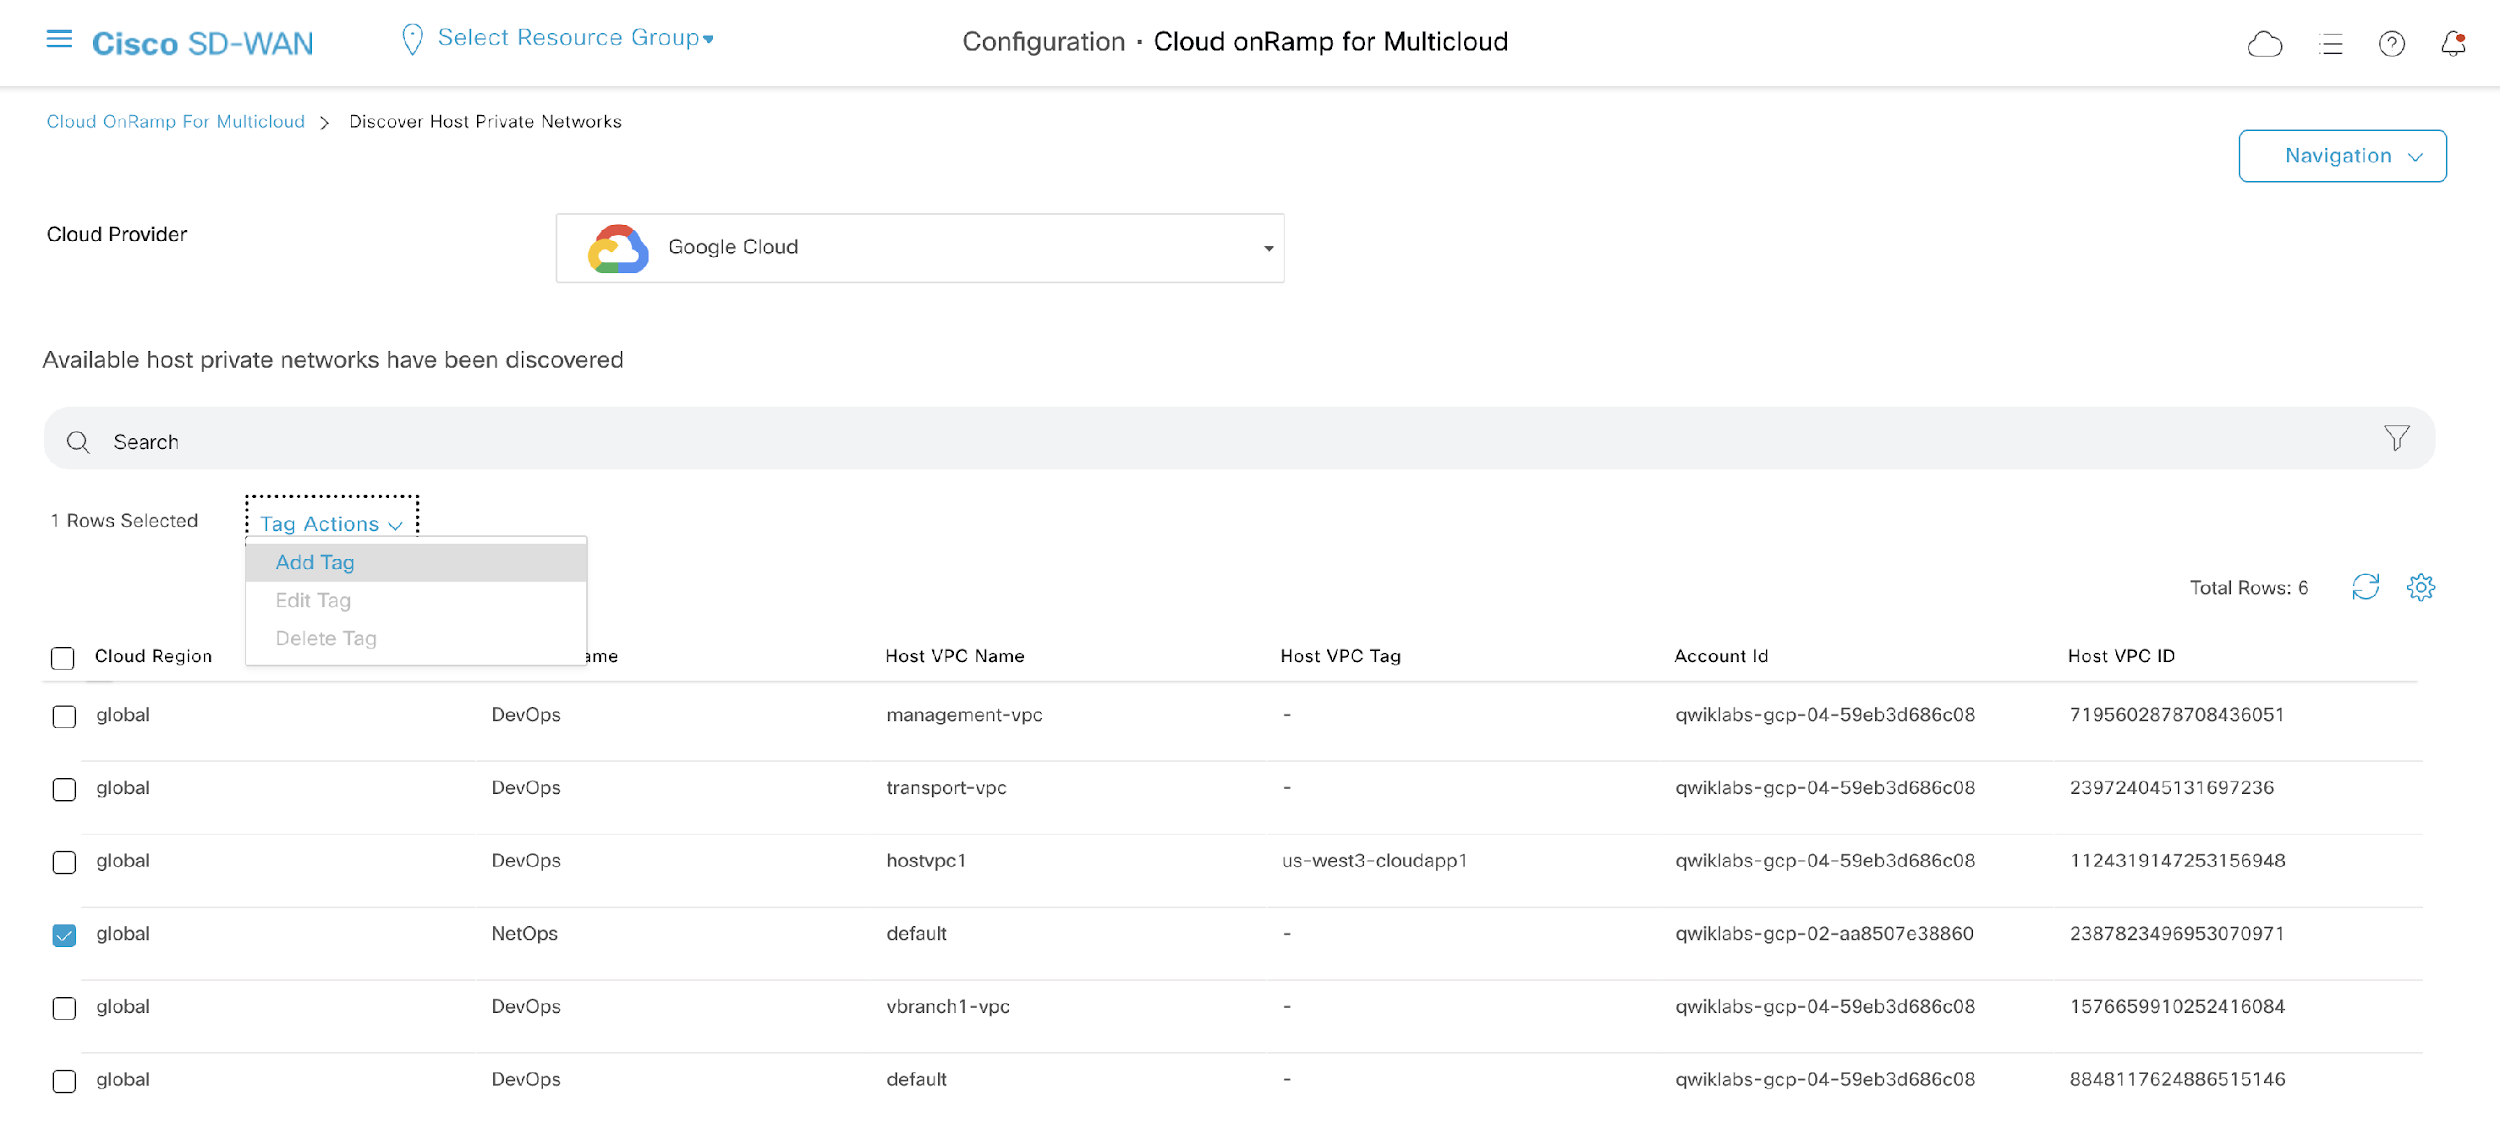Screen dimensions: 2500x1123
Task: Check the DevOps default row checkbox
Action: pyautogui.click(x=64, y=1081)
